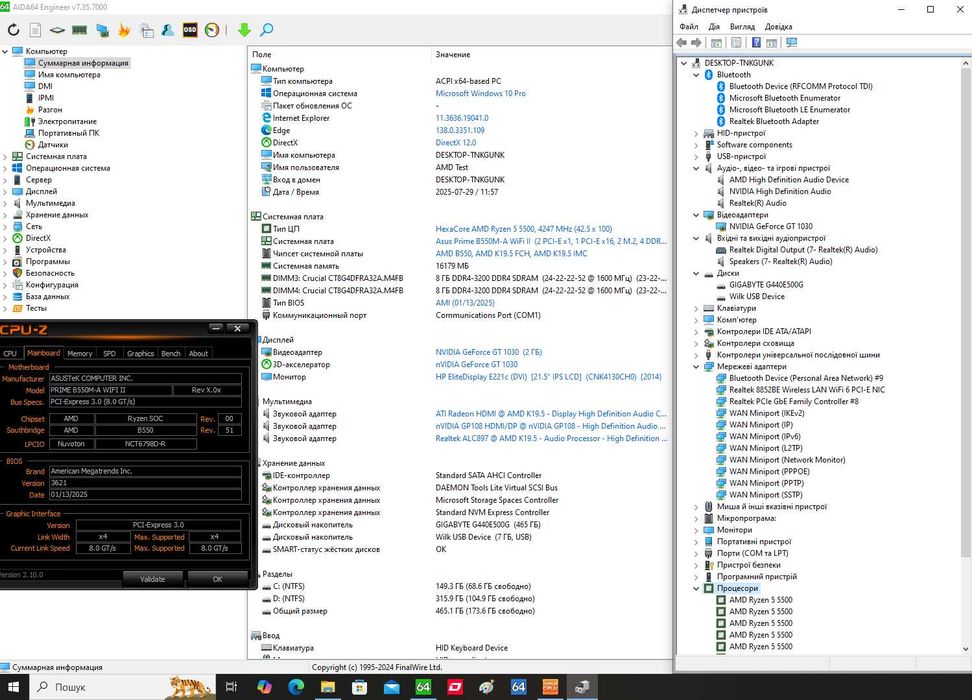972x700 pixels.
Task: Click the Поле column header
Action: (x=262, y=55)
